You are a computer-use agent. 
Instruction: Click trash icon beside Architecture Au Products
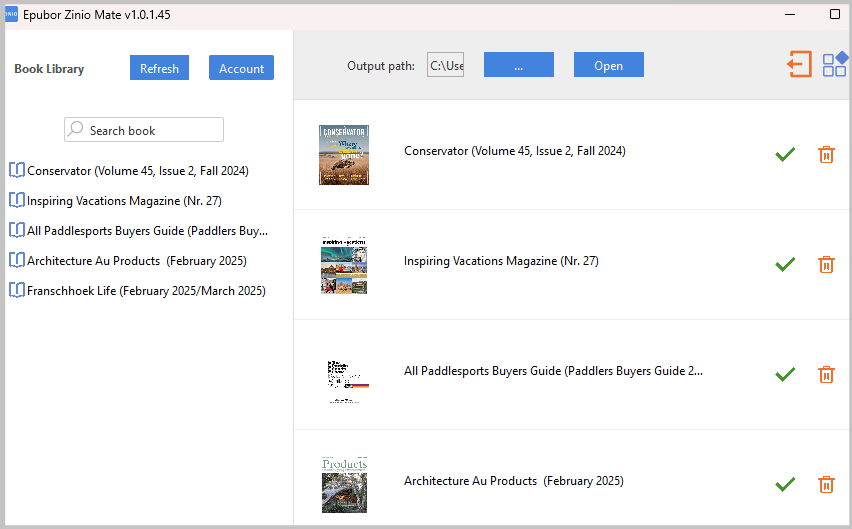(x=826, y=484)
